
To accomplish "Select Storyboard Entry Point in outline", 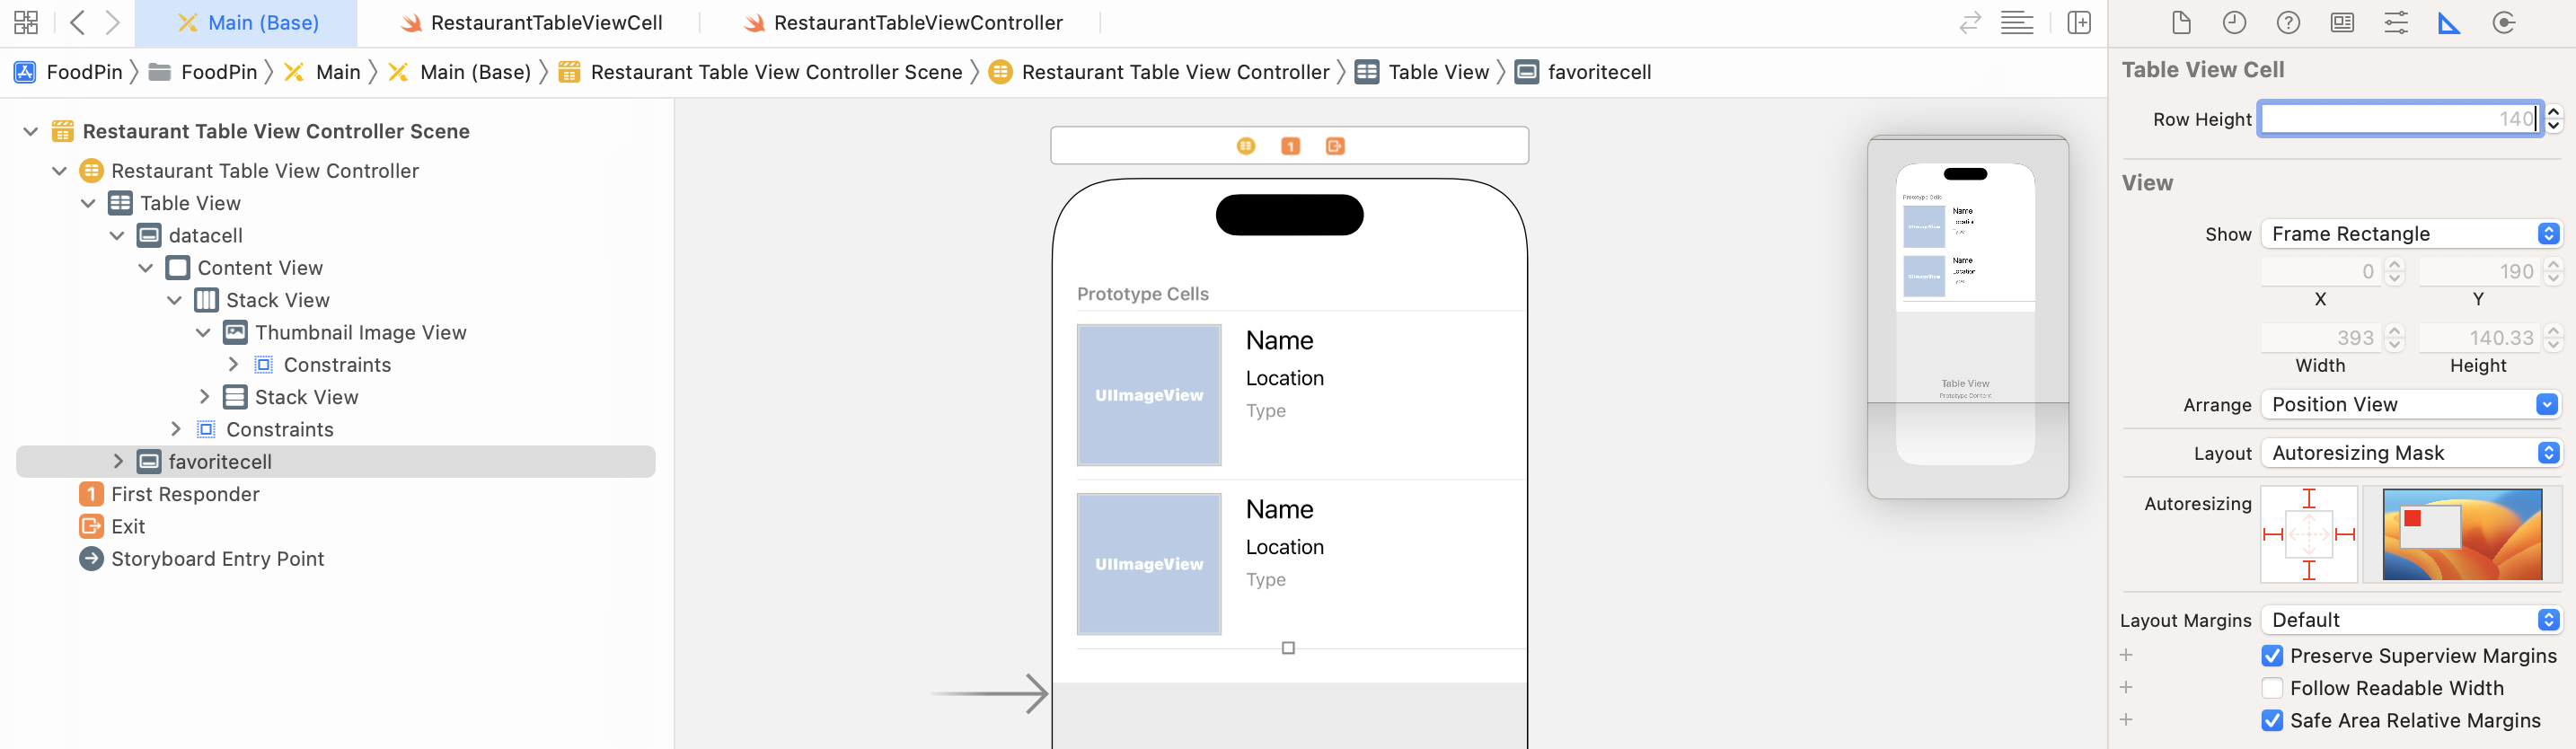I will [x=217, y=559].
